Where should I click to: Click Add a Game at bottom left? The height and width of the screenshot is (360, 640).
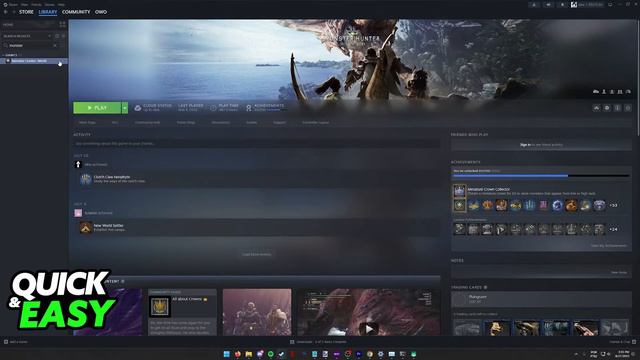click(x=16, y=342)
